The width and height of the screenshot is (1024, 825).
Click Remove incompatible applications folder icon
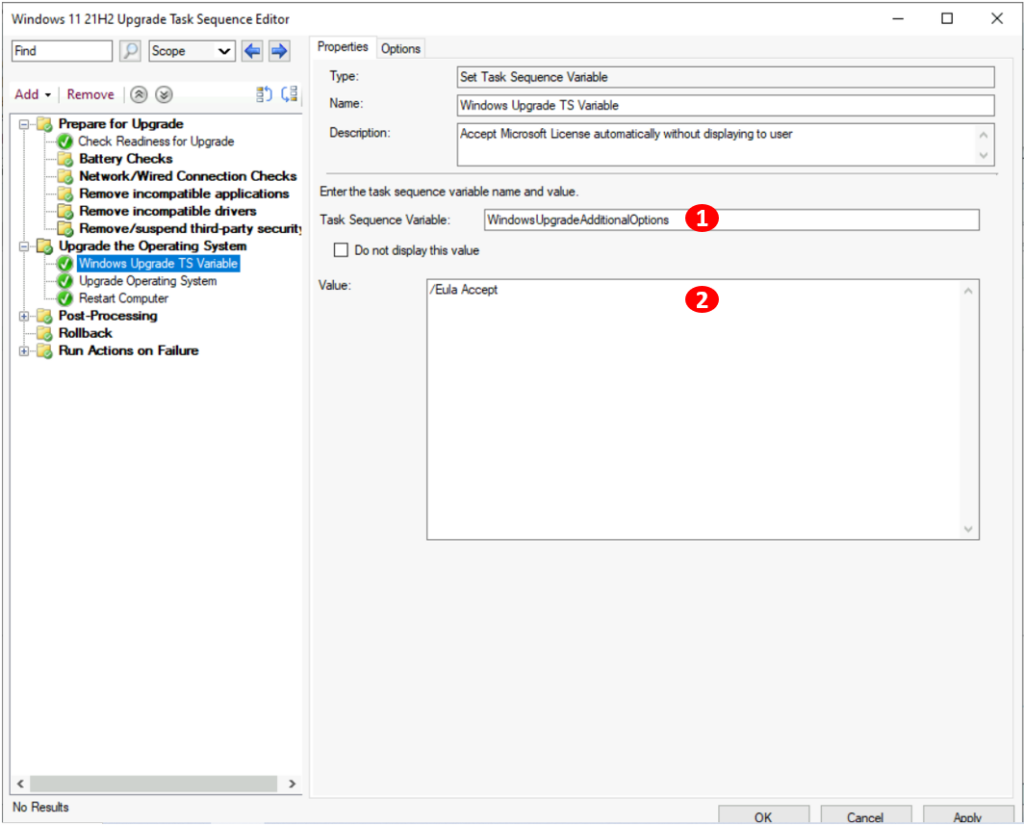pos(65,194)
